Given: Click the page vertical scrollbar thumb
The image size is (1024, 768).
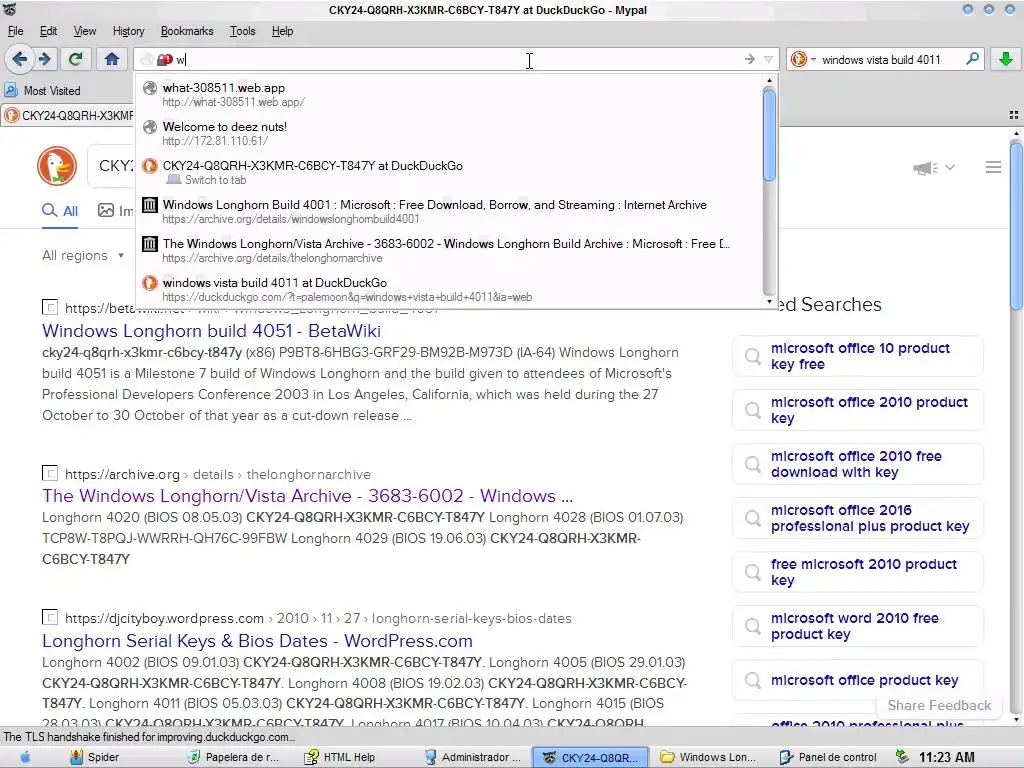Looking at the screenshot, I should [1016, 225].
